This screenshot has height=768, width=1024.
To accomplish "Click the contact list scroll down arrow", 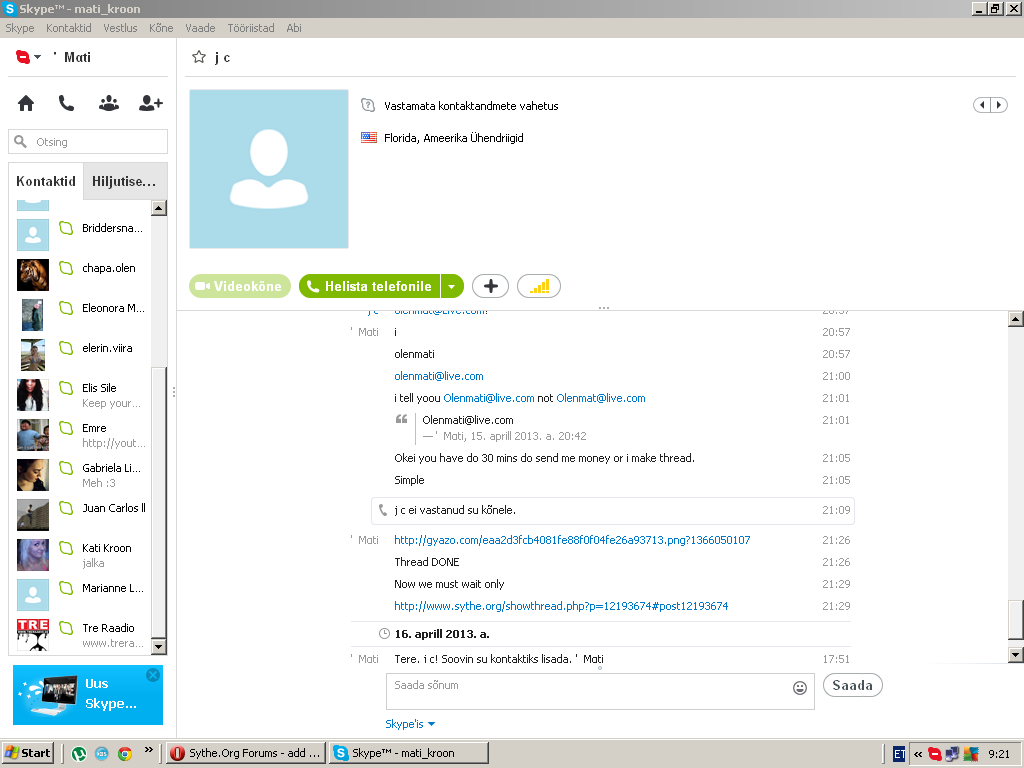I will [x=159, y=647].
